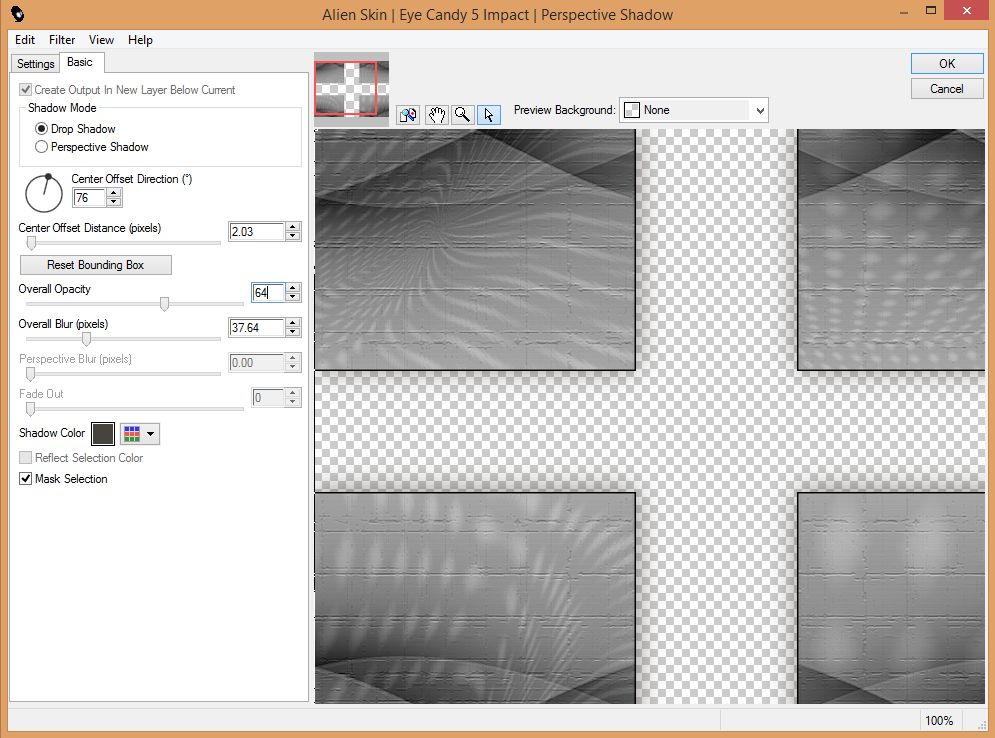This screenshot has width=995, height=738.
Task: Increase the Overall Blur value
Action: tap(293, 323)
